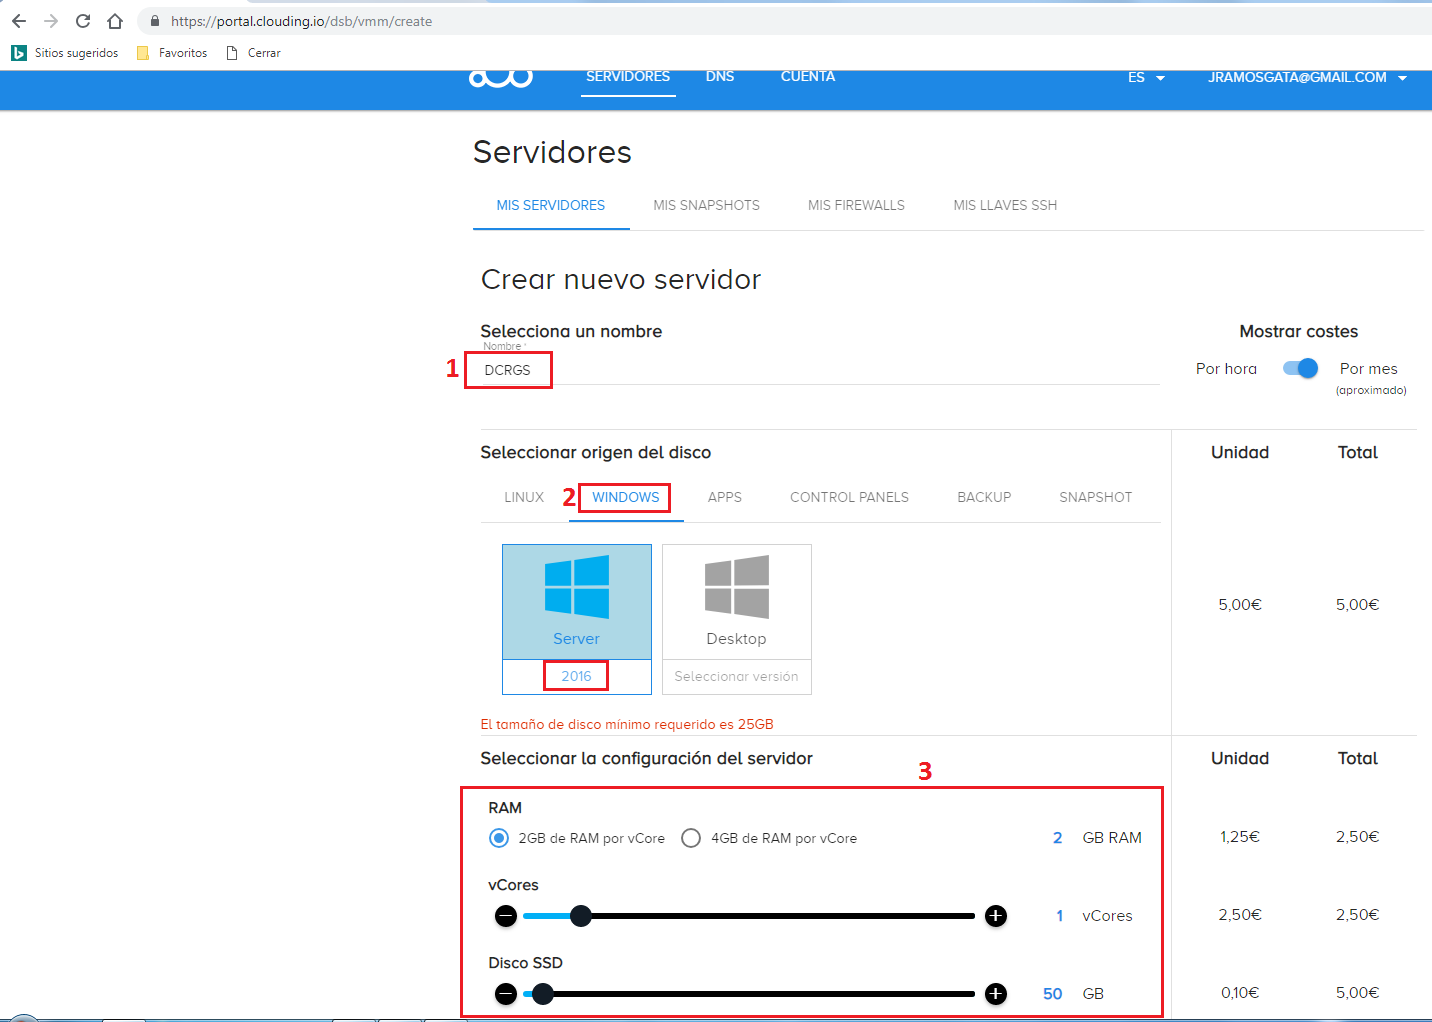Increase vCores with the plus icon
Viewport: 1432px width, 1022px height.
coord(995,915)
